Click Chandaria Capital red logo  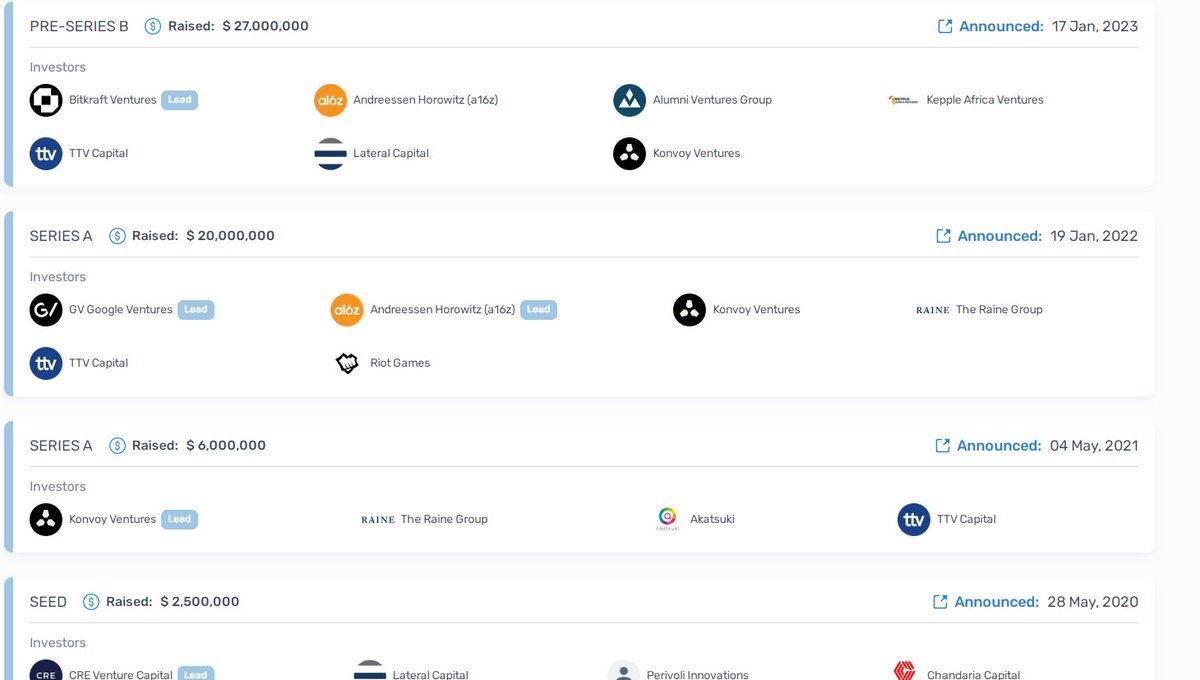pyautogui.click(x=904, y=671)
